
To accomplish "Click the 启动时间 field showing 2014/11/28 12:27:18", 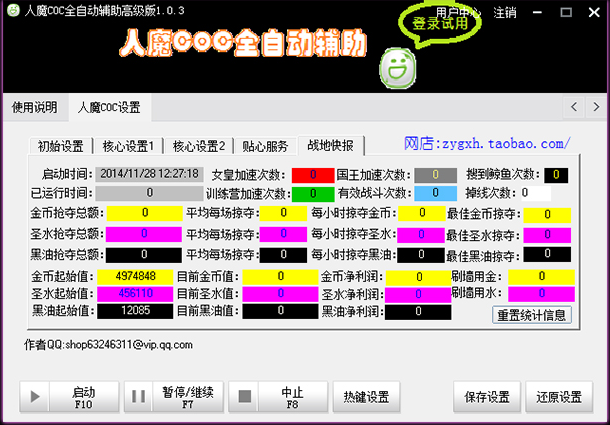I will [149, 174].
